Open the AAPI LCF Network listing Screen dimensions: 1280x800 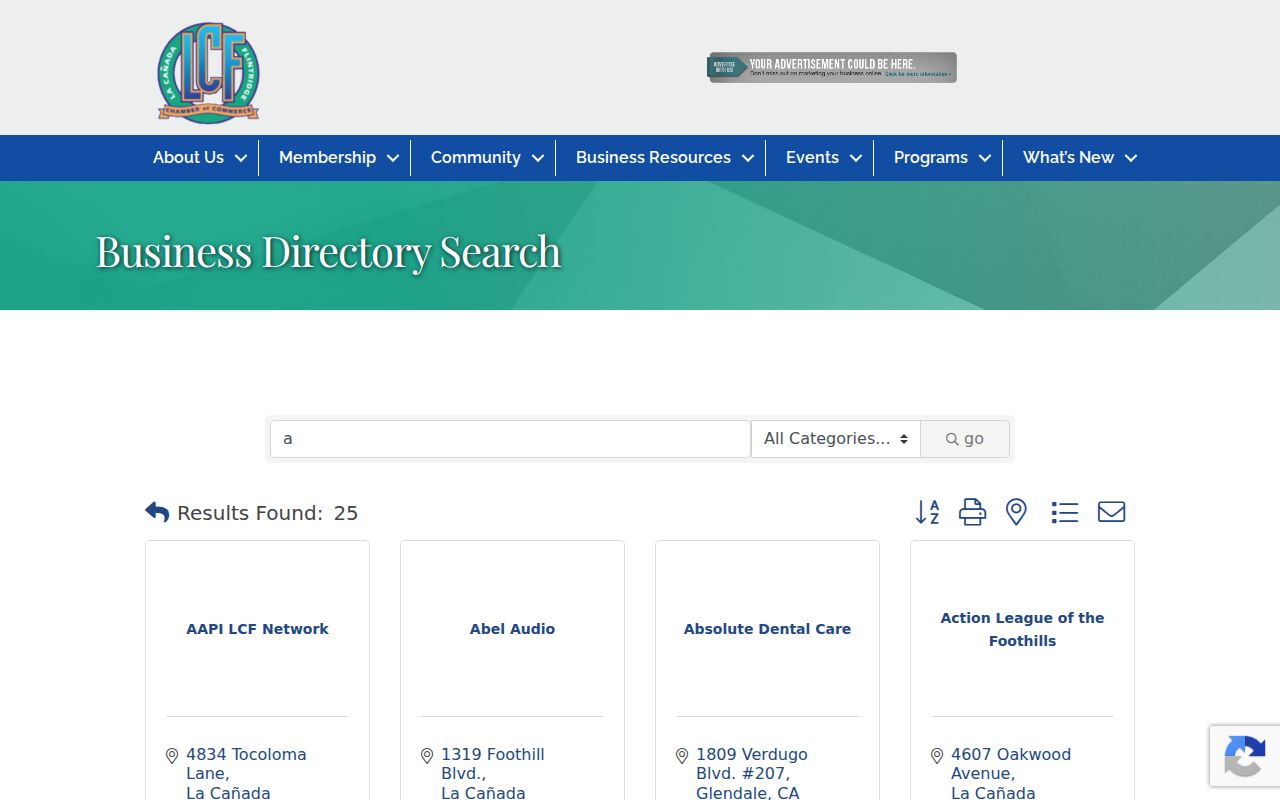pos(257,629)
